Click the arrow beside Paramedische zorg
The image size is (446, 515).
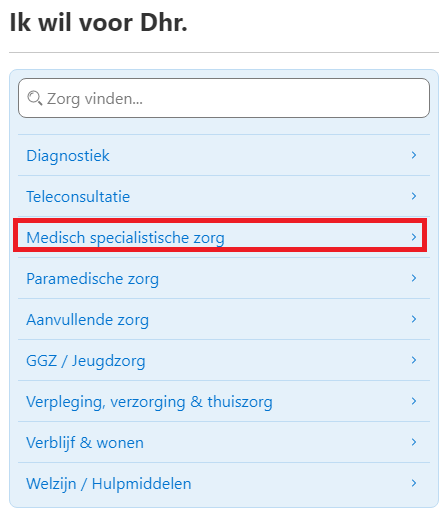(x=414, y=278)
